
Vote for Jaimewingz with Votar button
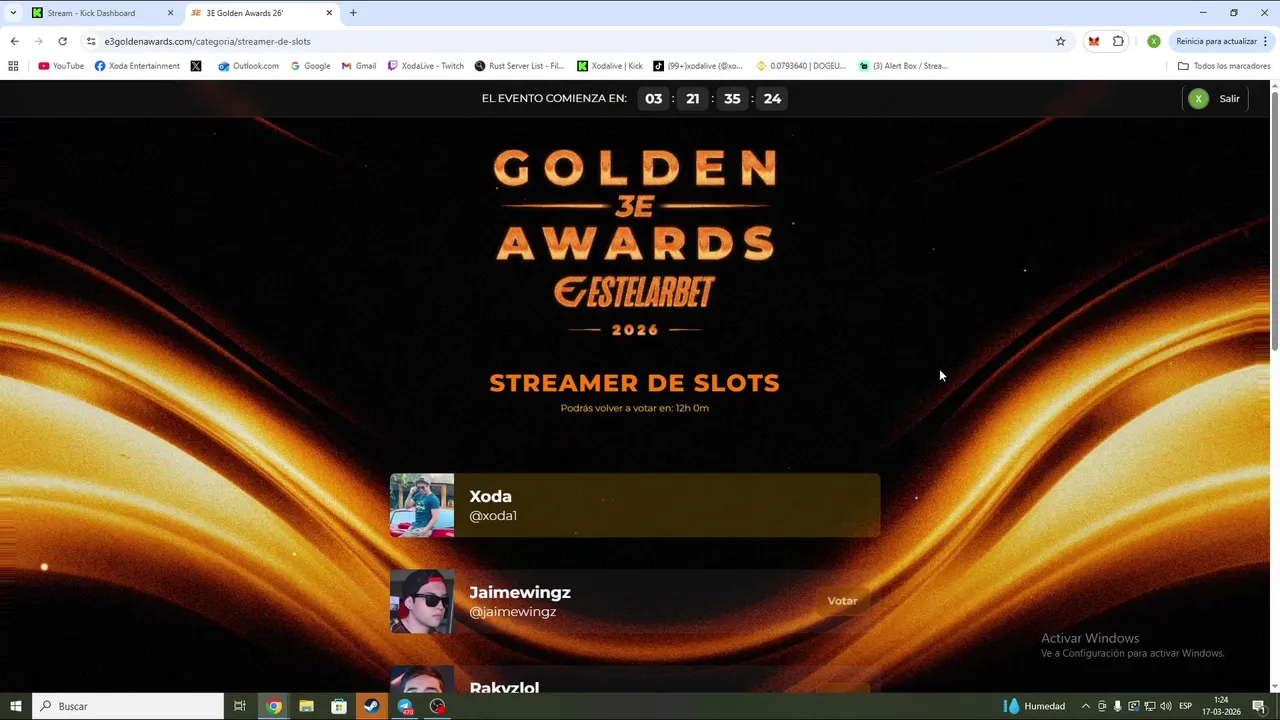[x=842, y=601]
